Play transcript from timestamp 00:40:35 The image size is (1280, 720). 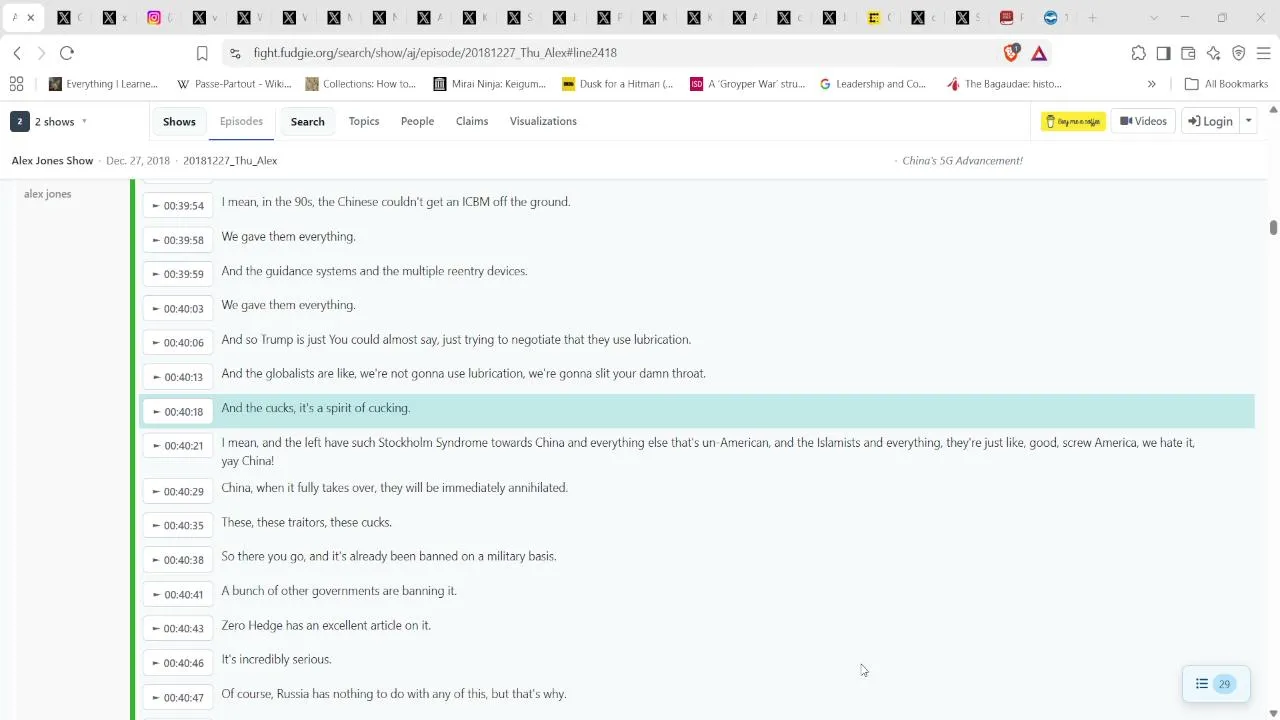(178, 526)
